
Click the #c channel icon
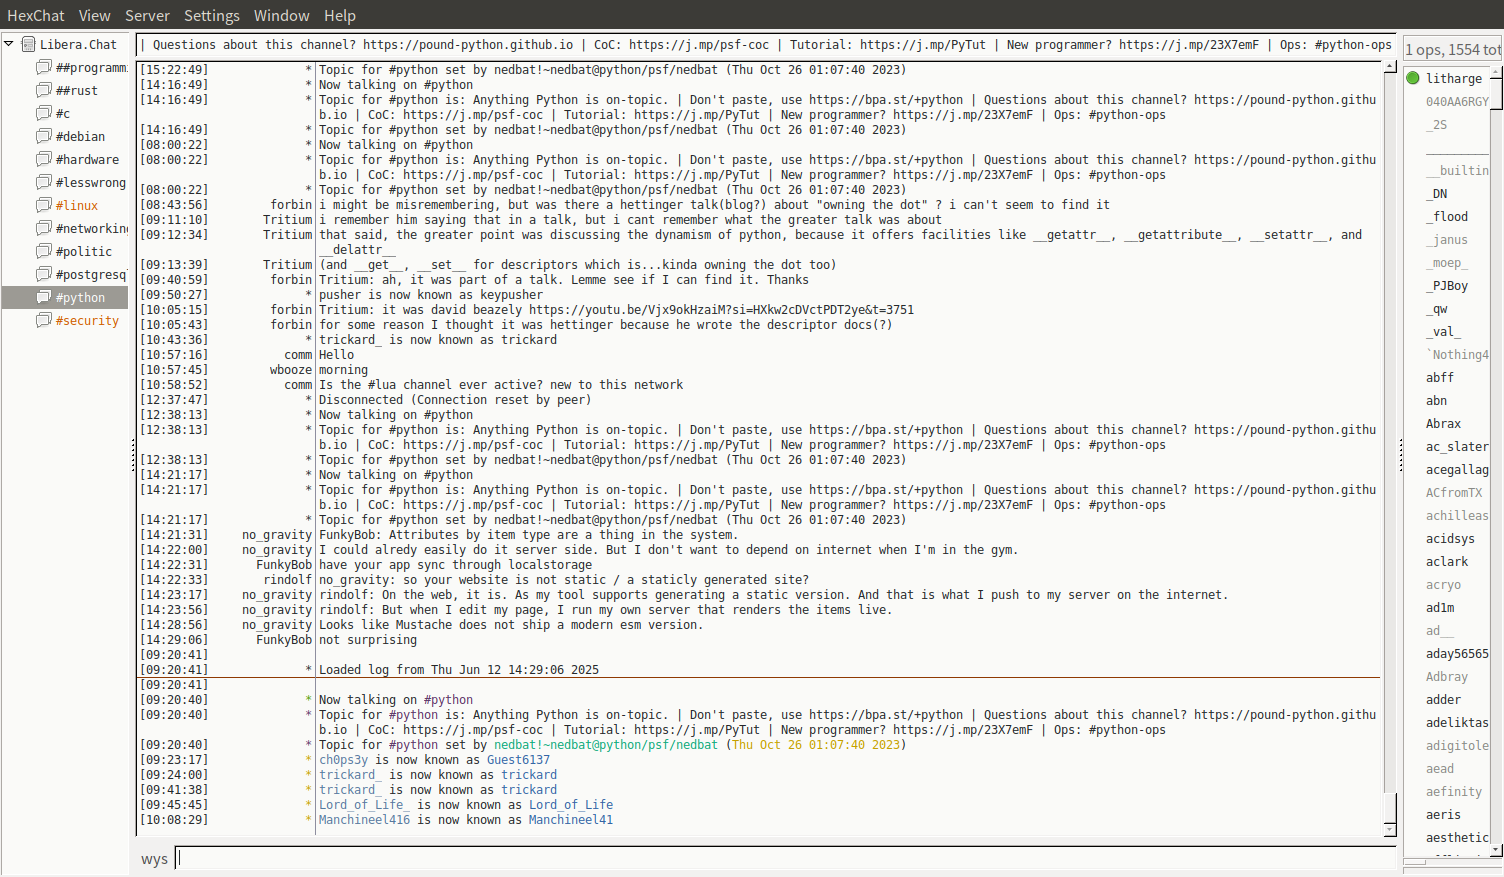coord(44,113)
